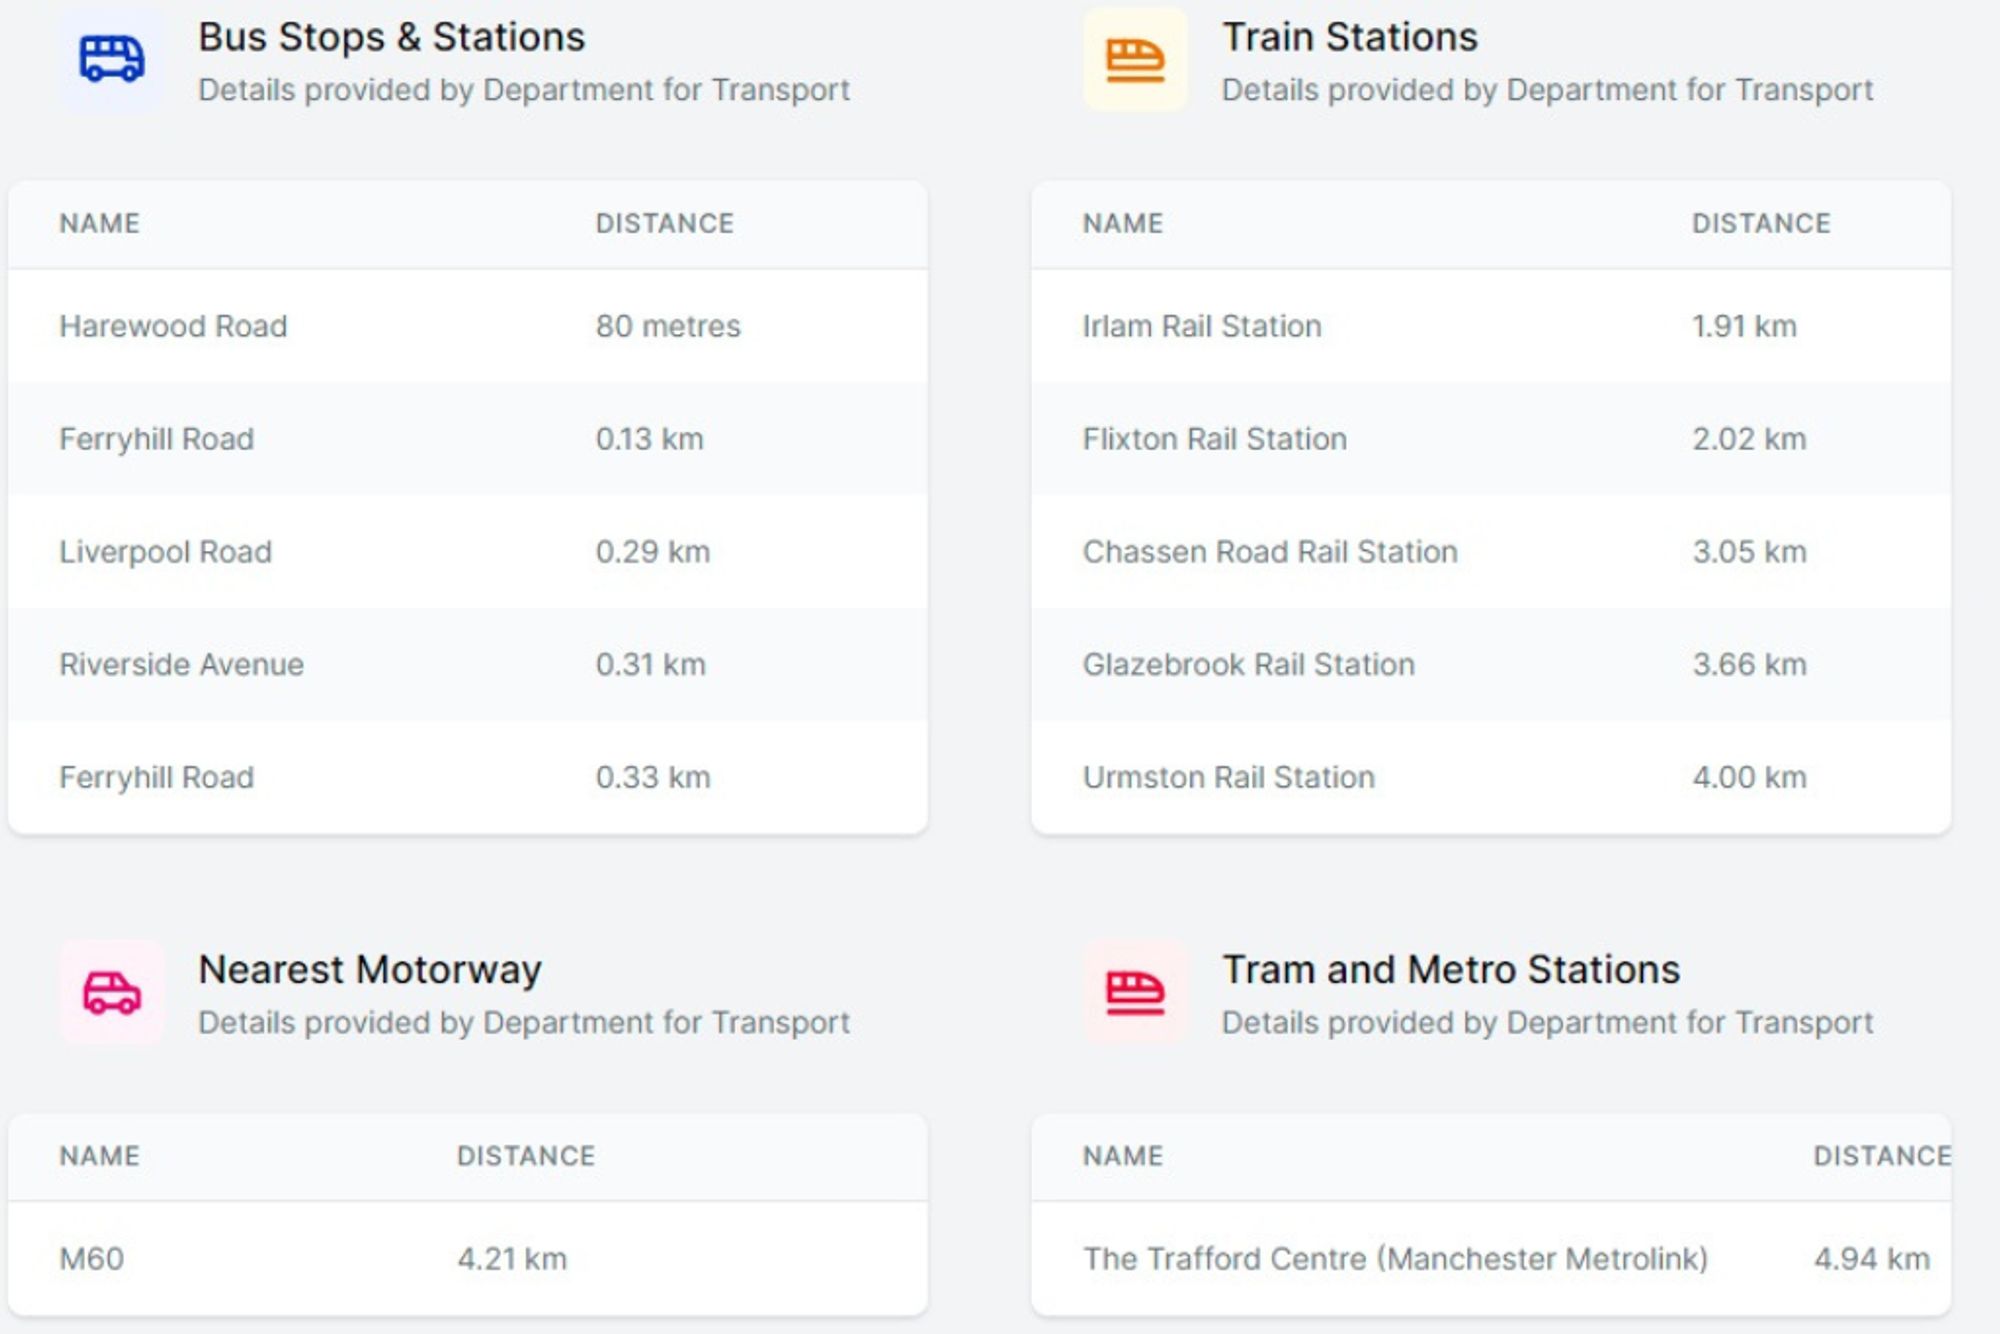Click the Bus Stops NAME column header
Image resolution: width=2000 pixels, height=1334 pixels.
coord(99,223)
